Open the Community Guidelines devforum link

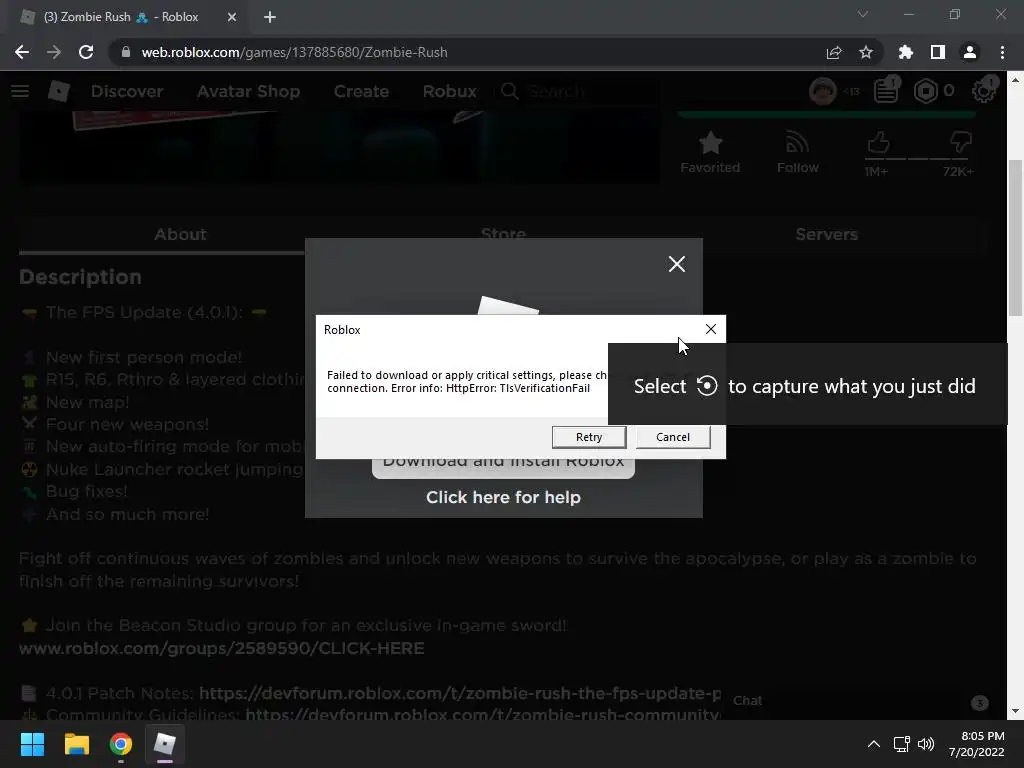click(483, 714)
